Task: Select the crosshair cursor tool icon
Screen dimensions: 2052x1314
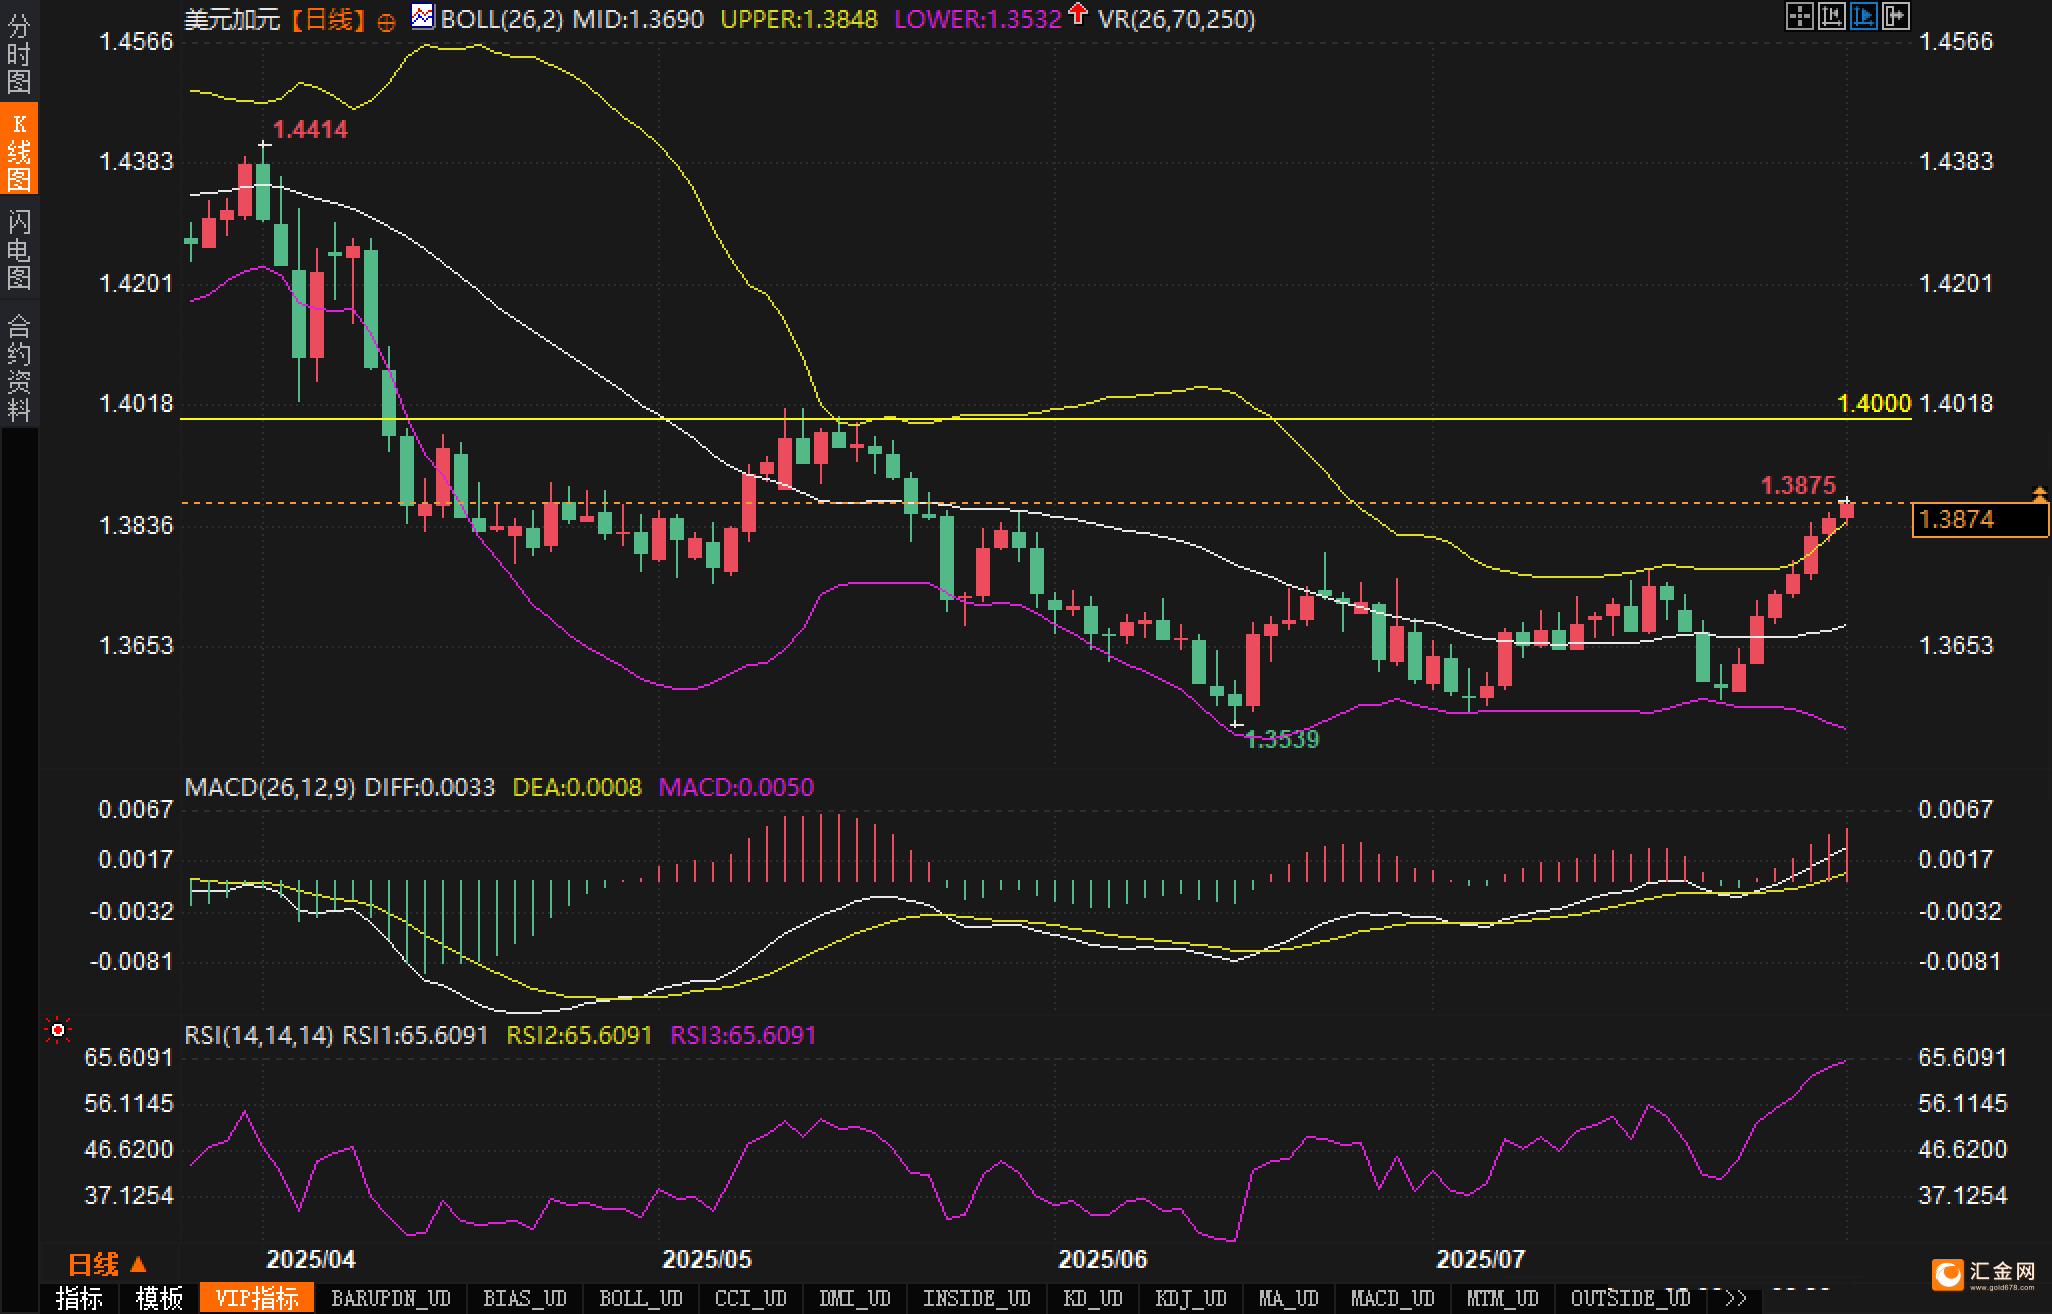Action: point(1799,16)
